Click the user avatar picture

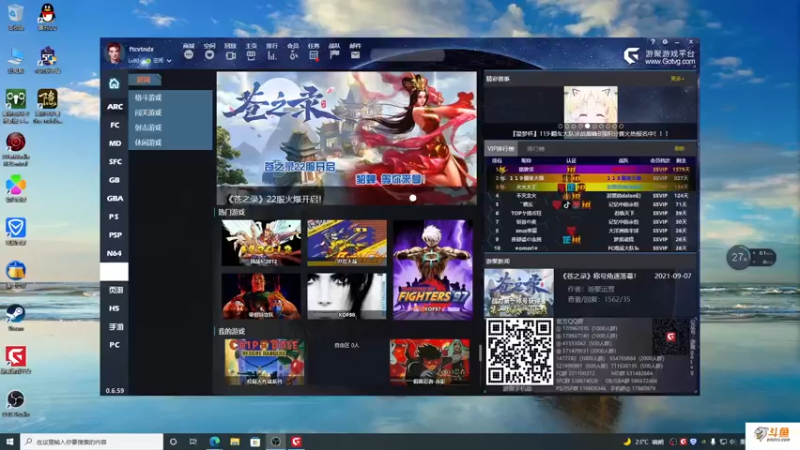pyautogui.click(x=114, y=53)
